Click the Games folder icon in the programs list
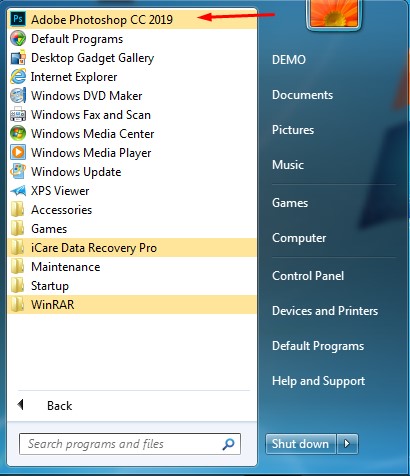This screenshot has width=410, height=476. tap(17, 229)
